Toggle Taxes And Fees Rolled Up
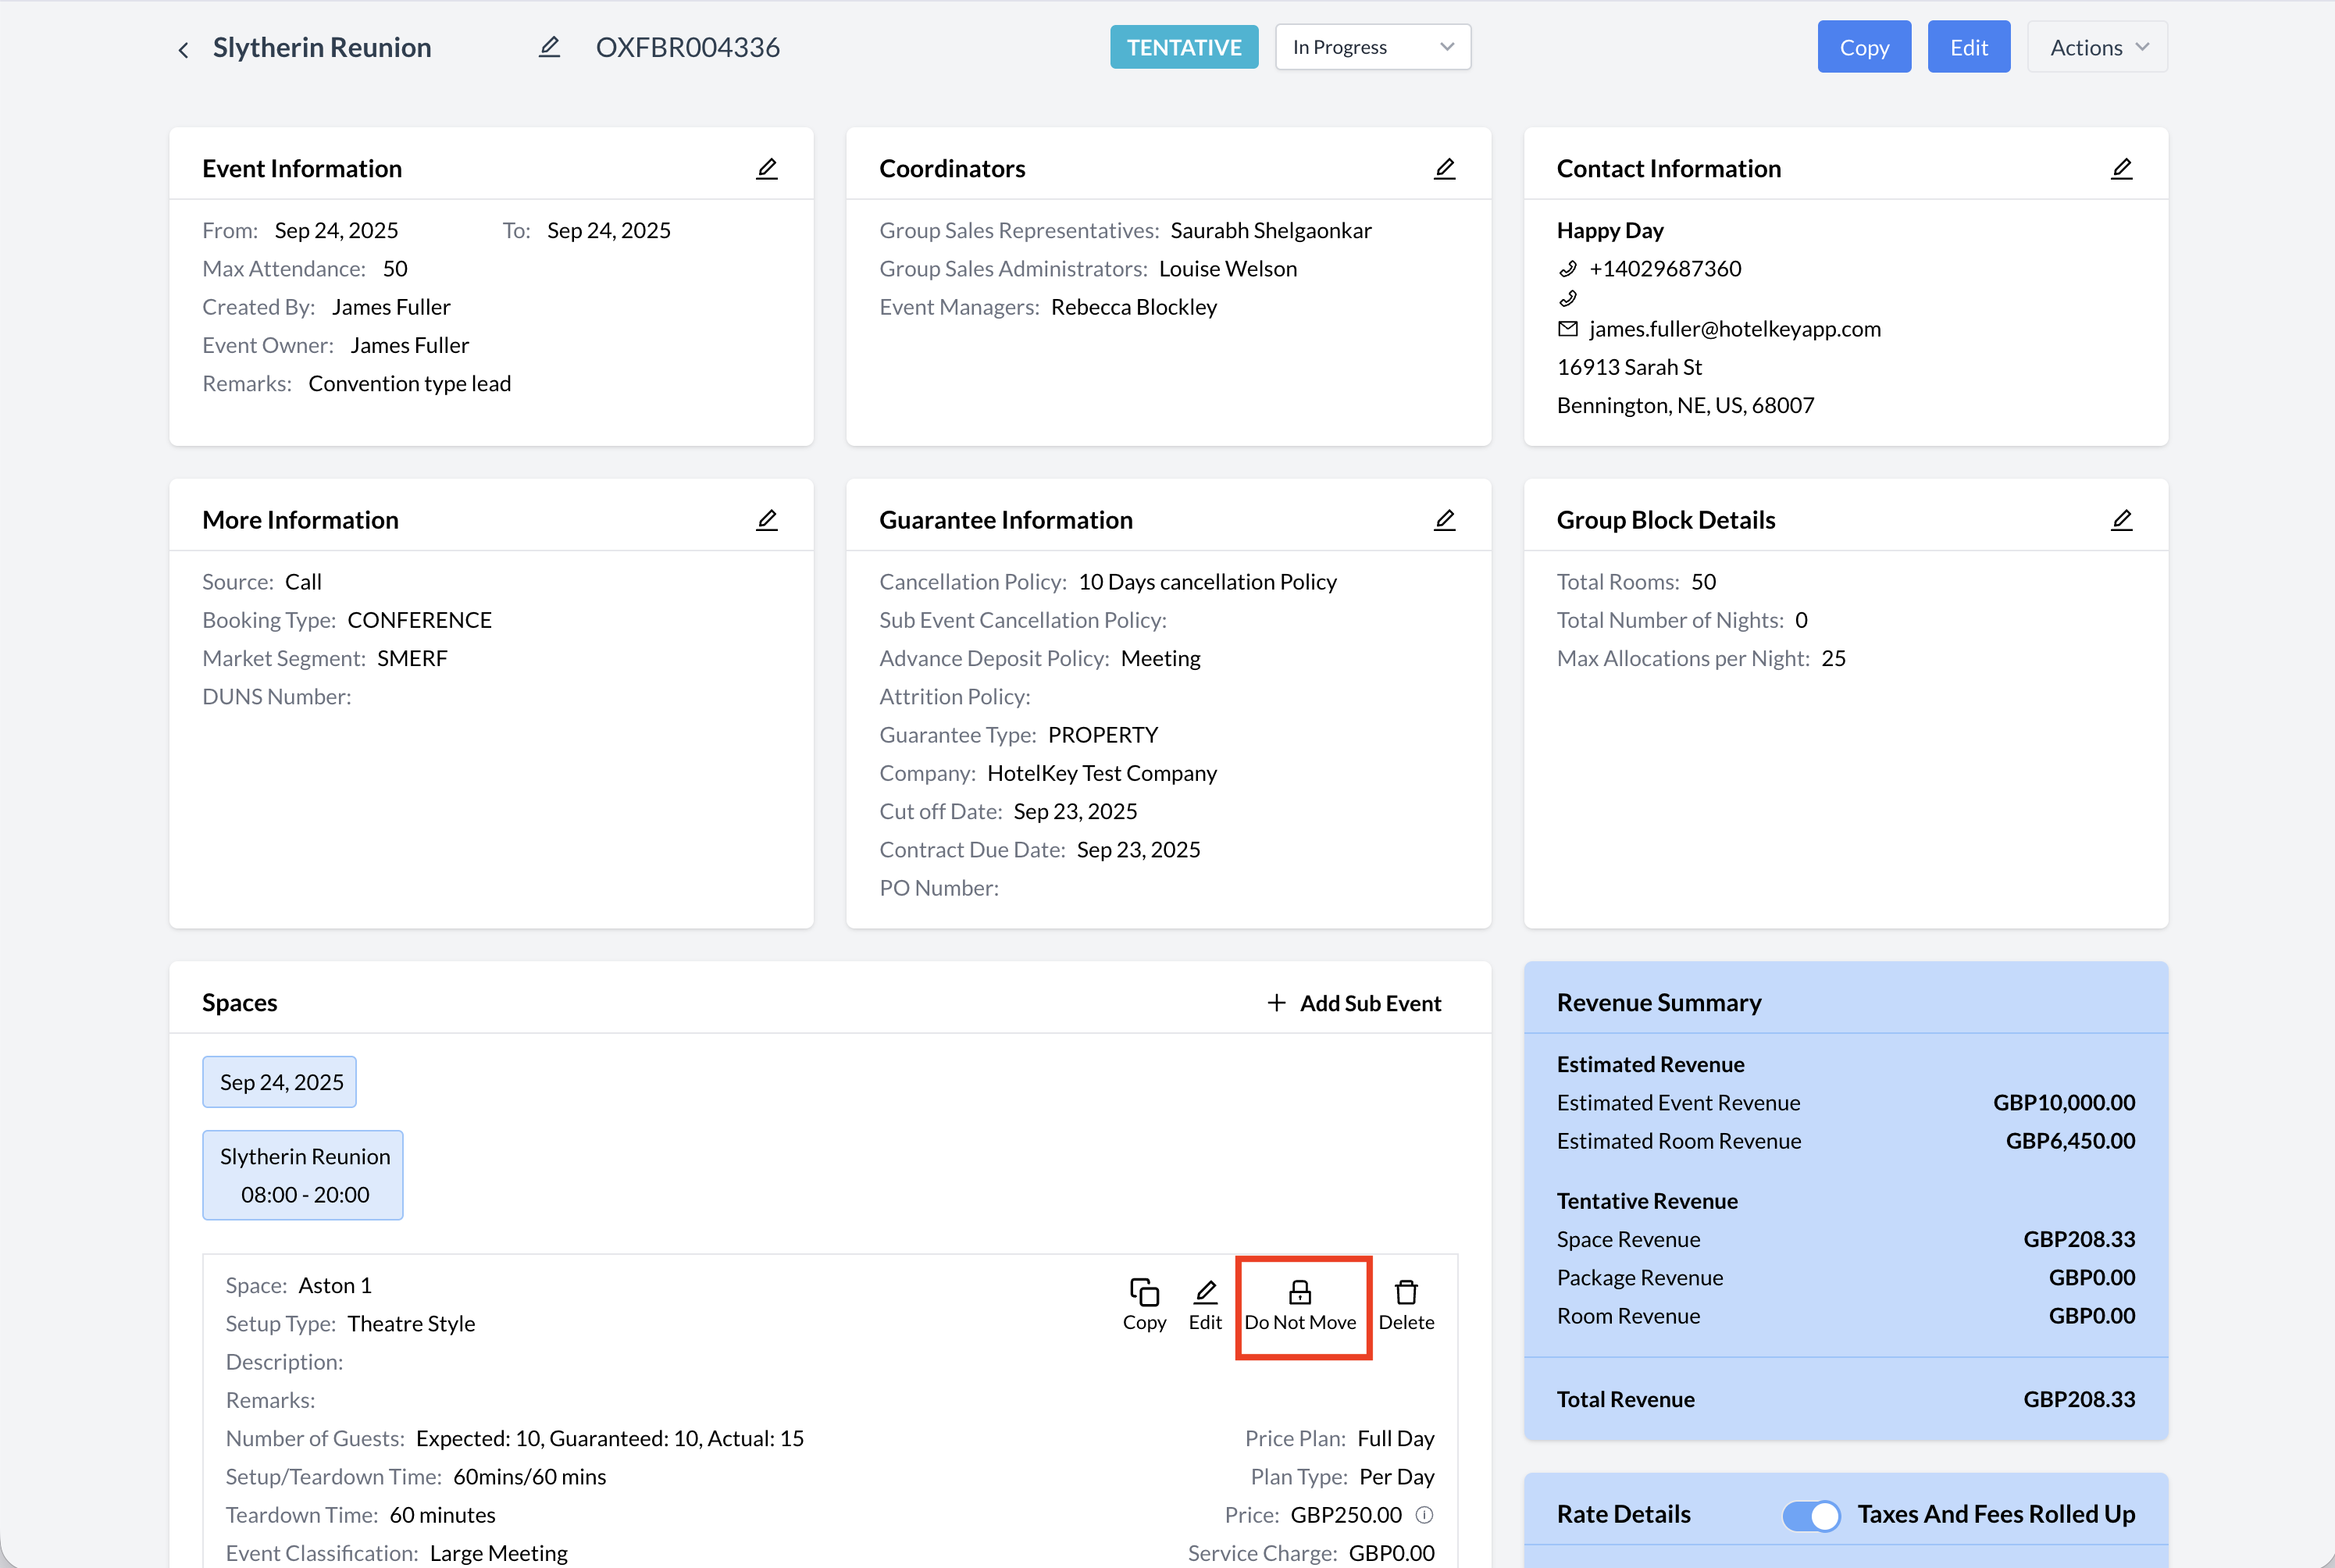 1811,1515
